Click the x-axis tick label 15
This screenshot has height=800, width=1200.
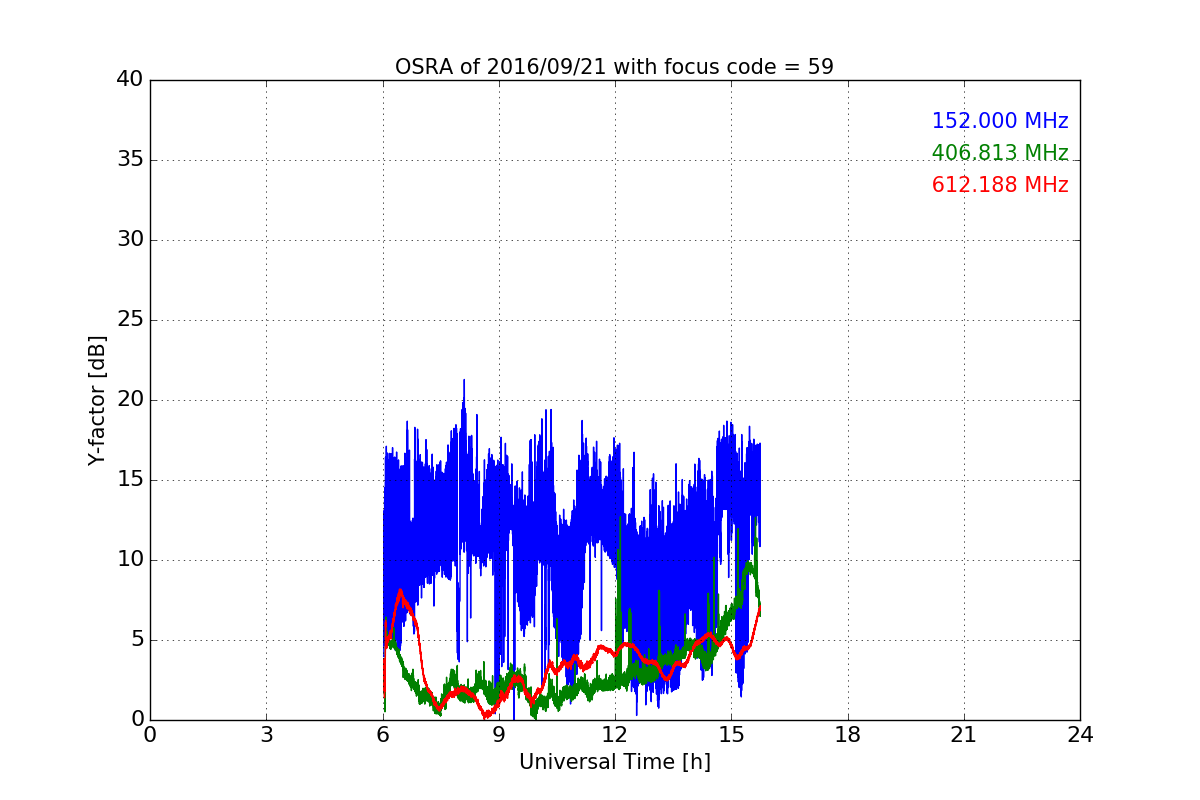tap(731, 735)
